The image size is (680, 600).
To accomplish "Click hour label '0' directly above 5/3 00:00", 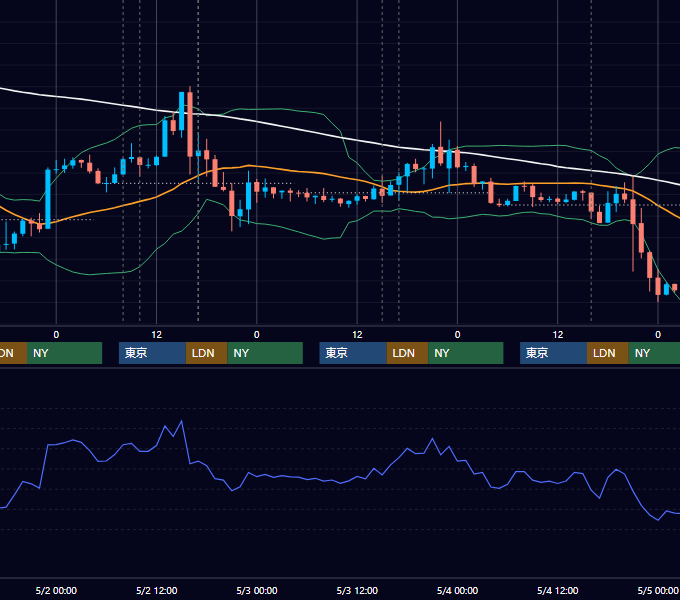I will click(x=257, y=335).
